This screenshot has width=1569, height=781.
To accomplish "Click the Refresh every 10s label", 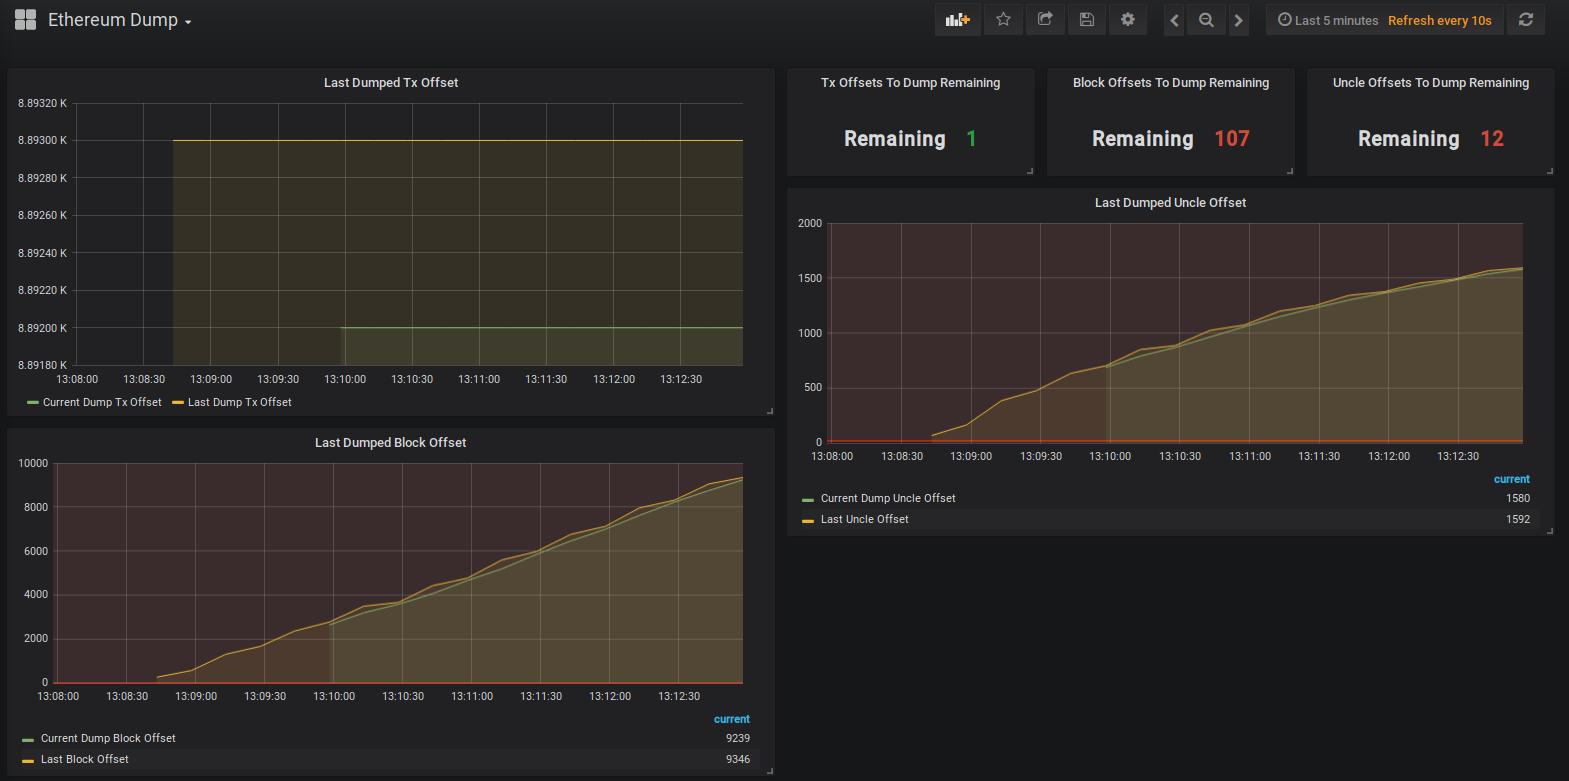I will [1439, 20].
